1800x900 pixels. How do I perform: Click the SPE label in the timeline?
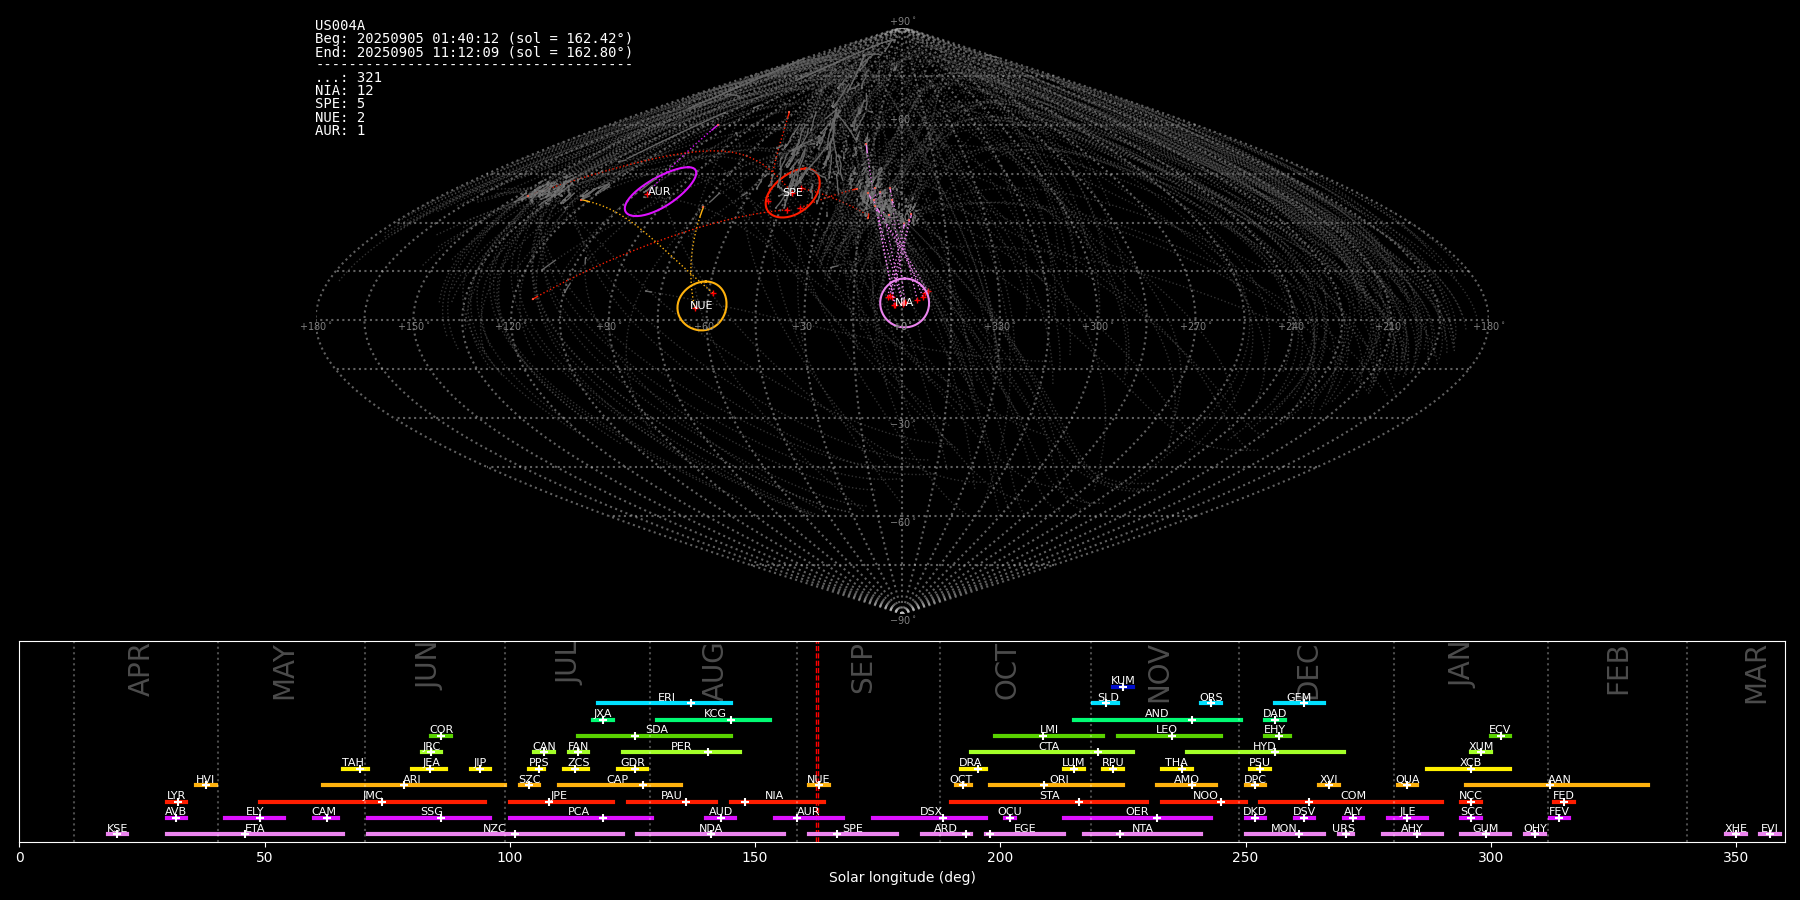point(852,829)
